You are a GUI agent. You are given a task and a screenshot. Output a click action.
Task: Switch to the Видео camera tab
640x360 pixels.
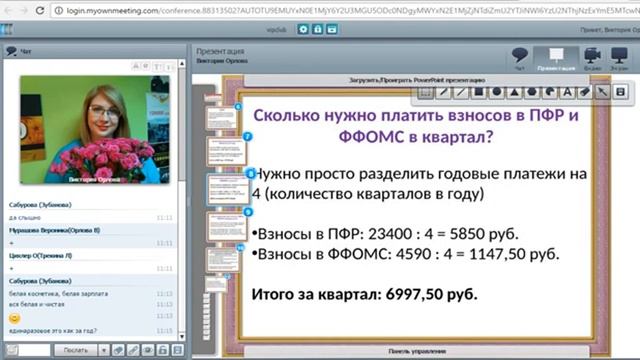click(592, 59)
